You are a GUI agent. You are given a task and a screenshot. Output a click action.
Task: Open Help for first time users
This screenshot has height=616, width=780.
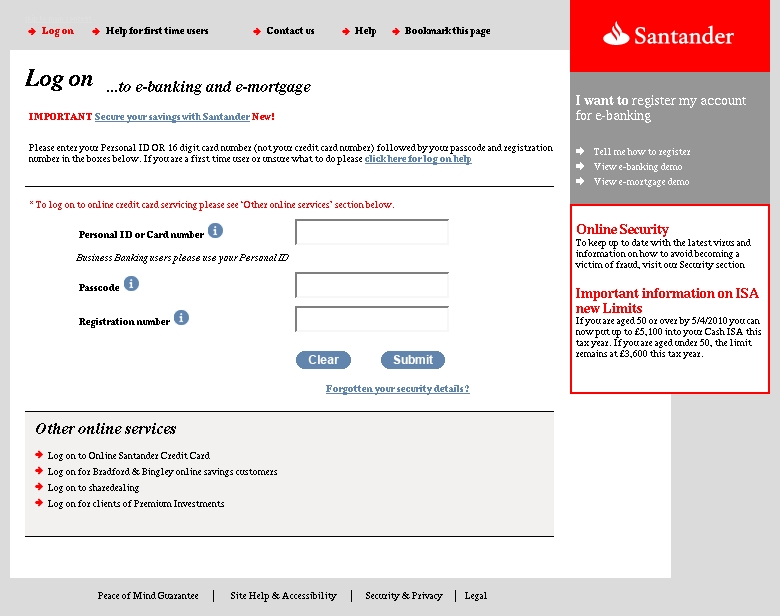tap(157, 31)
